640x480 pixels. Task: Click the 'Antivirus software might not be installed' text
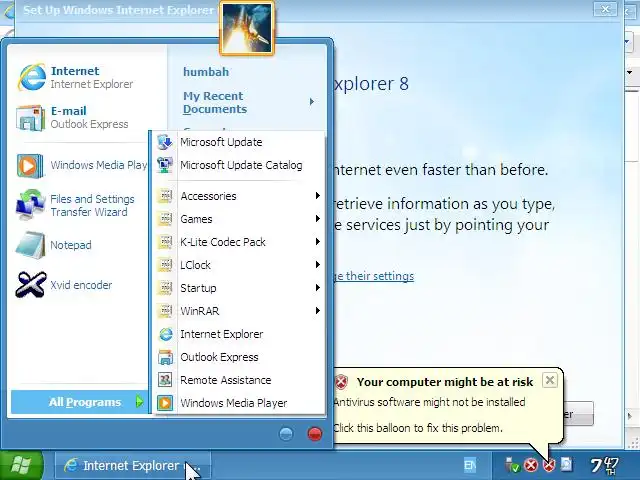click(x=429, y=402)
